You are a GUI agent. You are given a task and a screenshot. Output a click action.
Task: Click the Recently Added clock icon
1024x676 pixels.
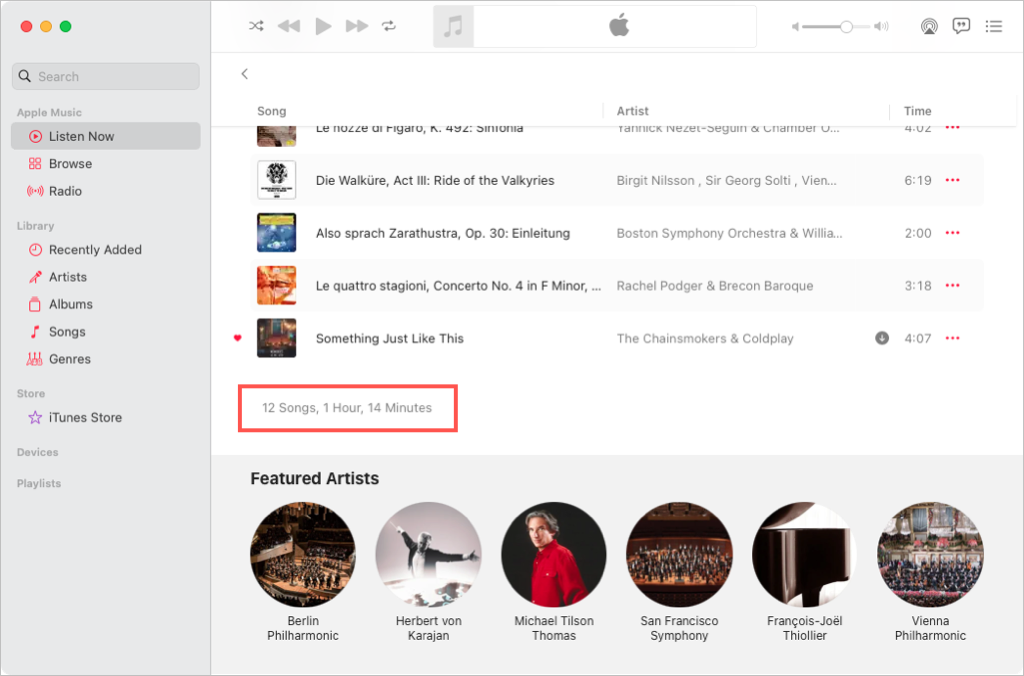click(35, 250)
